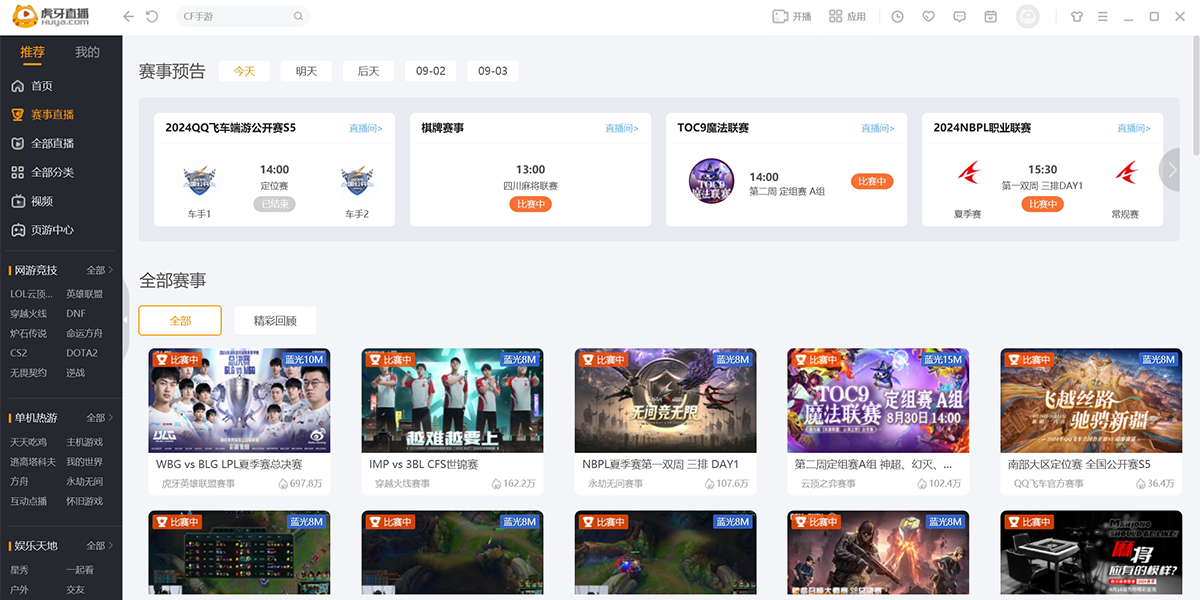1200x600 pixels.
Task: Expand 全部 next to 单机热游
Action: point(99,418)
